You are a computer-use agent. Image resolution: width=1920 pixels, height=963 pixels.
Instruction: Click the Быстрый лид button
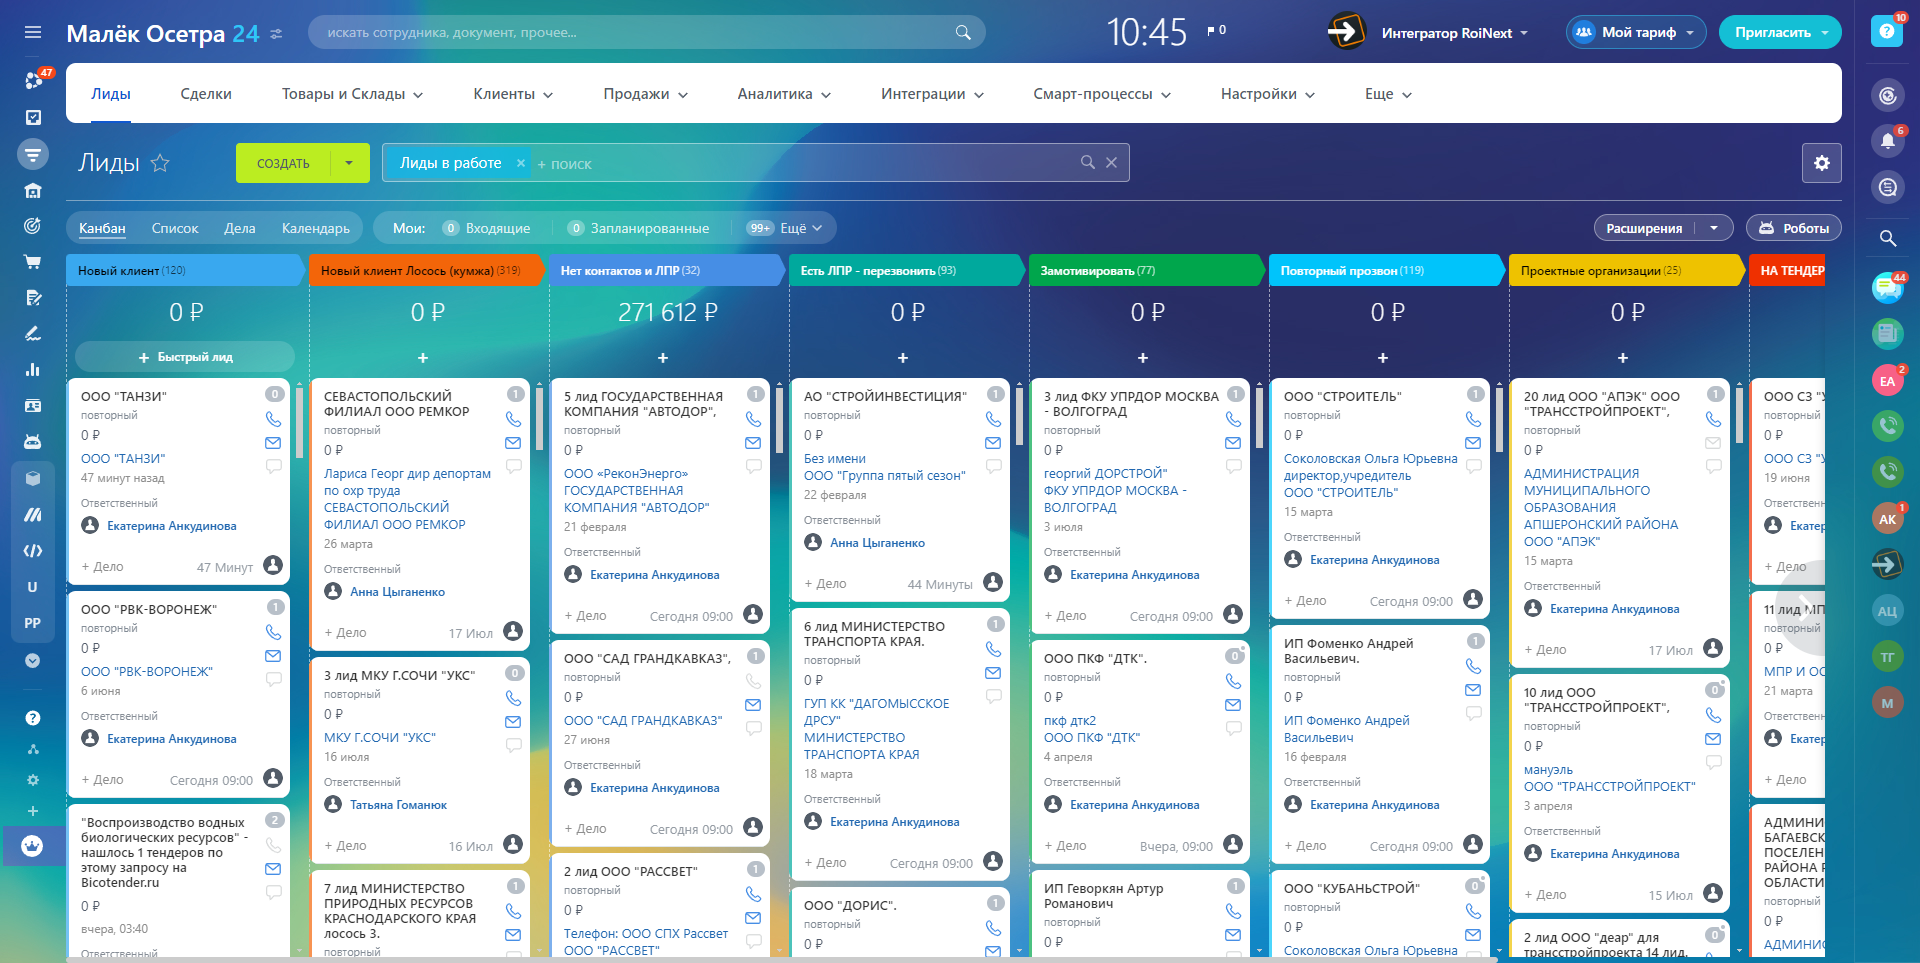(x=185, y=357)
